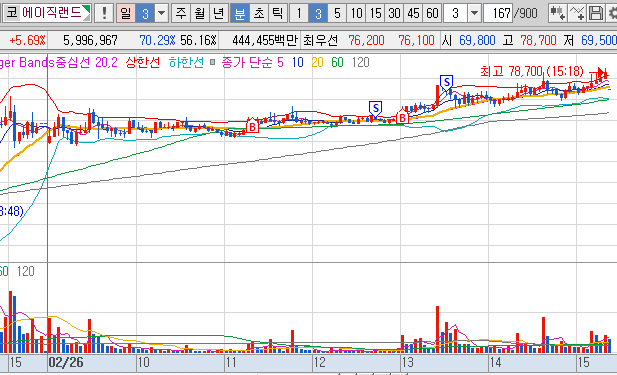Open chart settings via the gear icon

point(612,13)
